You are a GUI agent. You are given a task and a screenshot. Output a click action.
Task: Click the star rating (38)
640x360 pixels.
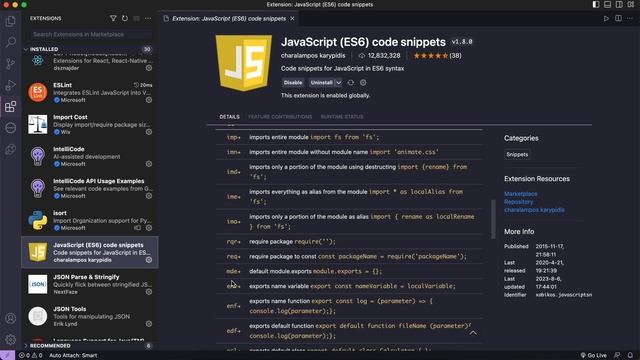[437, 56]
